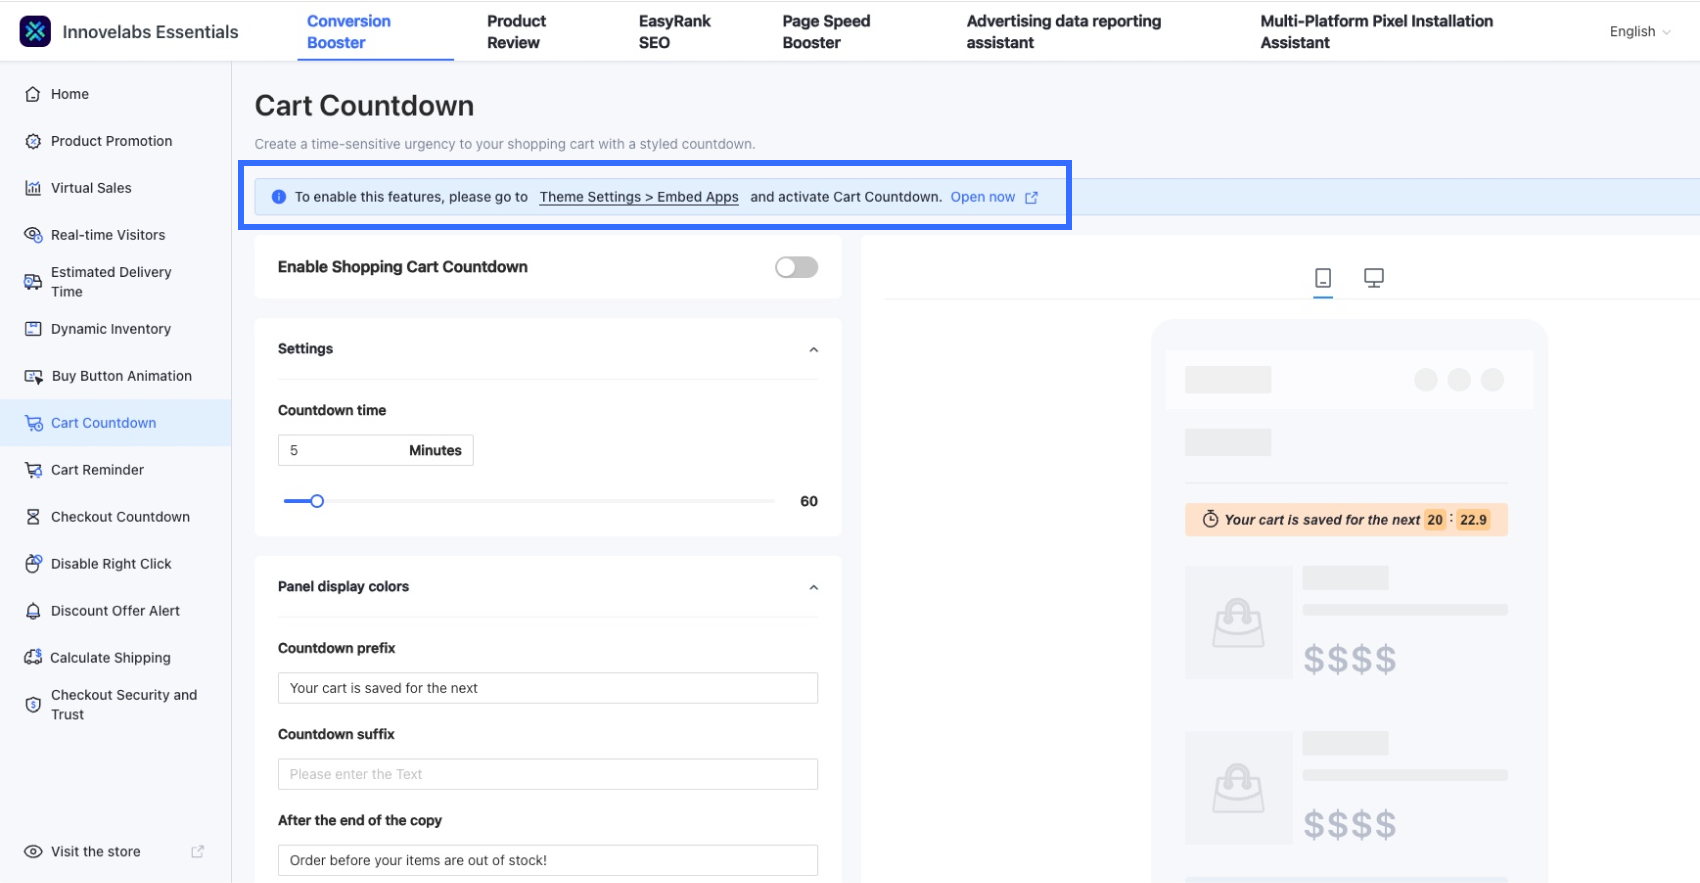Screen dimensions: 1700x883
Task: Open the English language dropdown
Action: pyautogui.click(x=1639, y=32)
